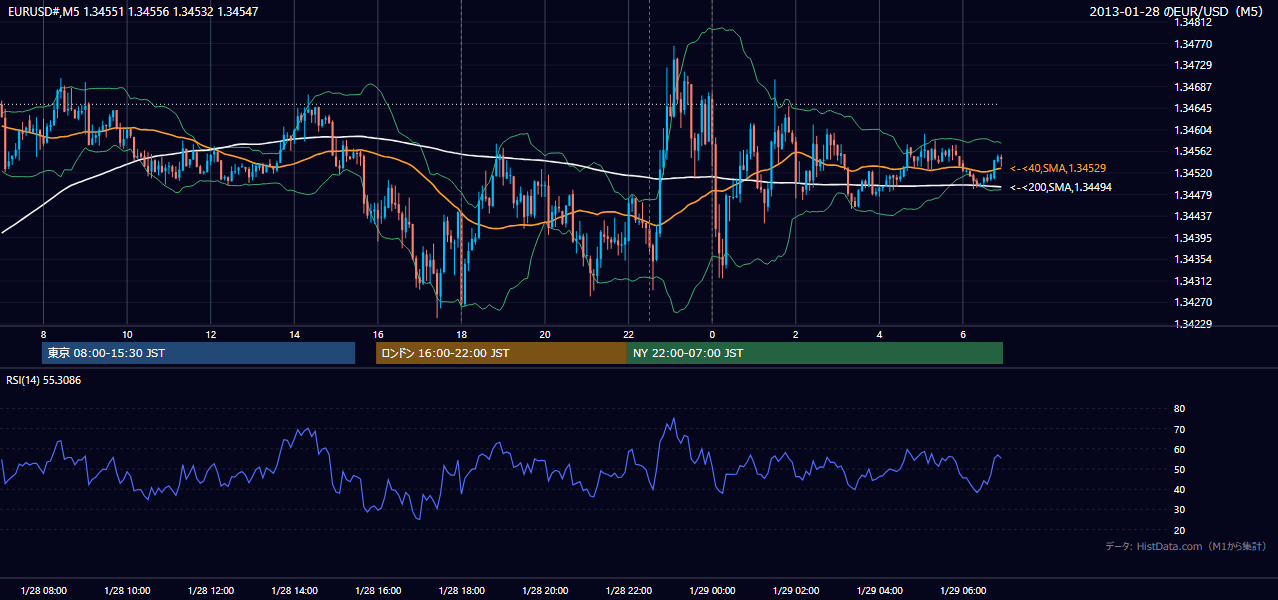This screenshot has width=1278, height=600.
Task: Click the 1/28 22:00 time label
Action: pyautogui.click(x=628, y=590)
